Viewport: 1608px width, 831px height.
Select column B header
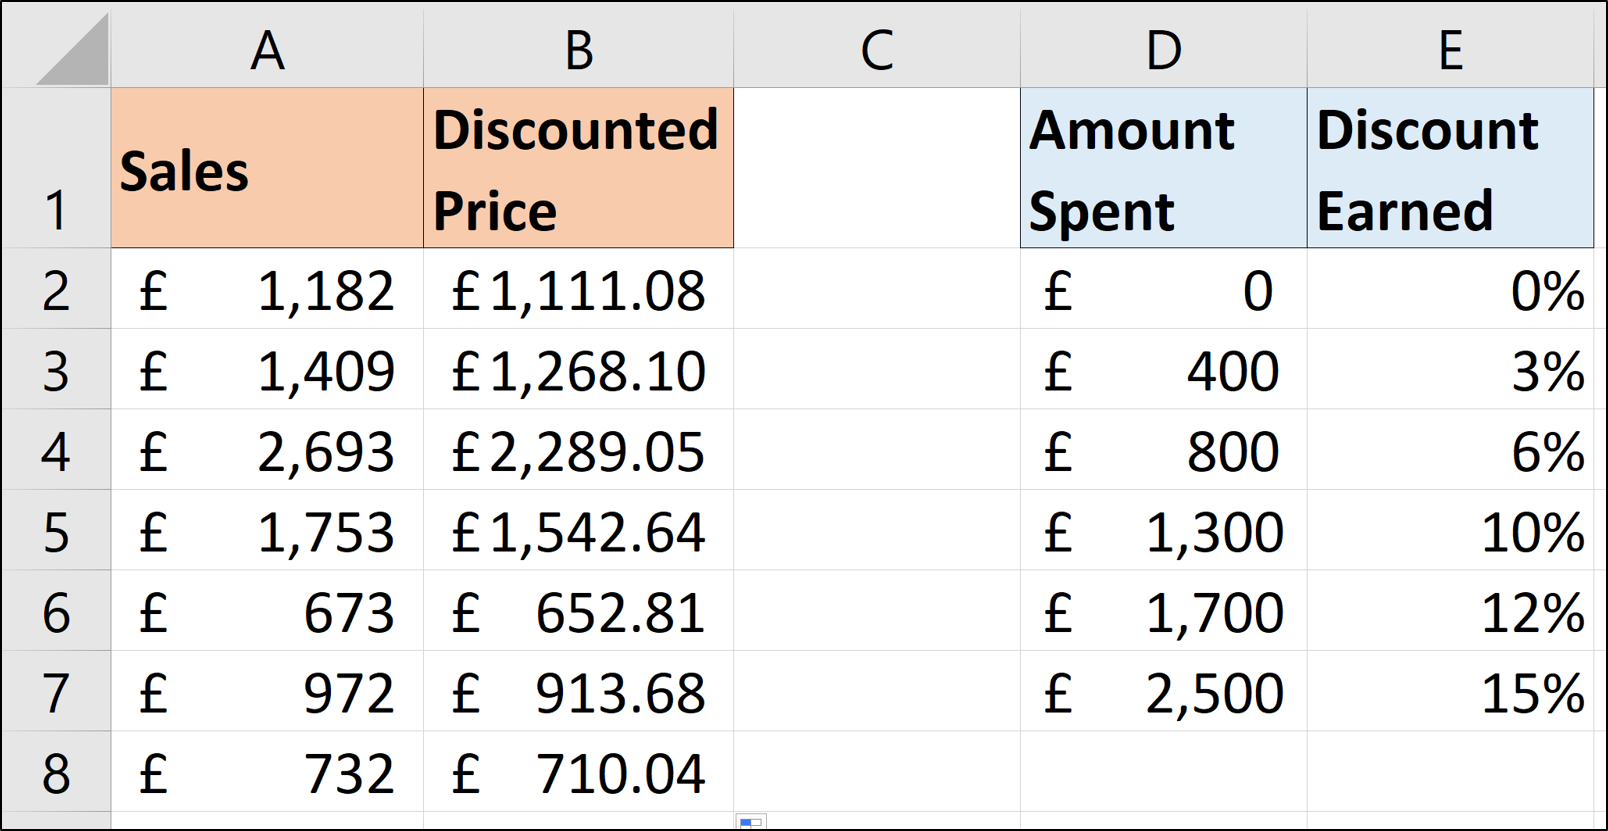click(578, 48)
